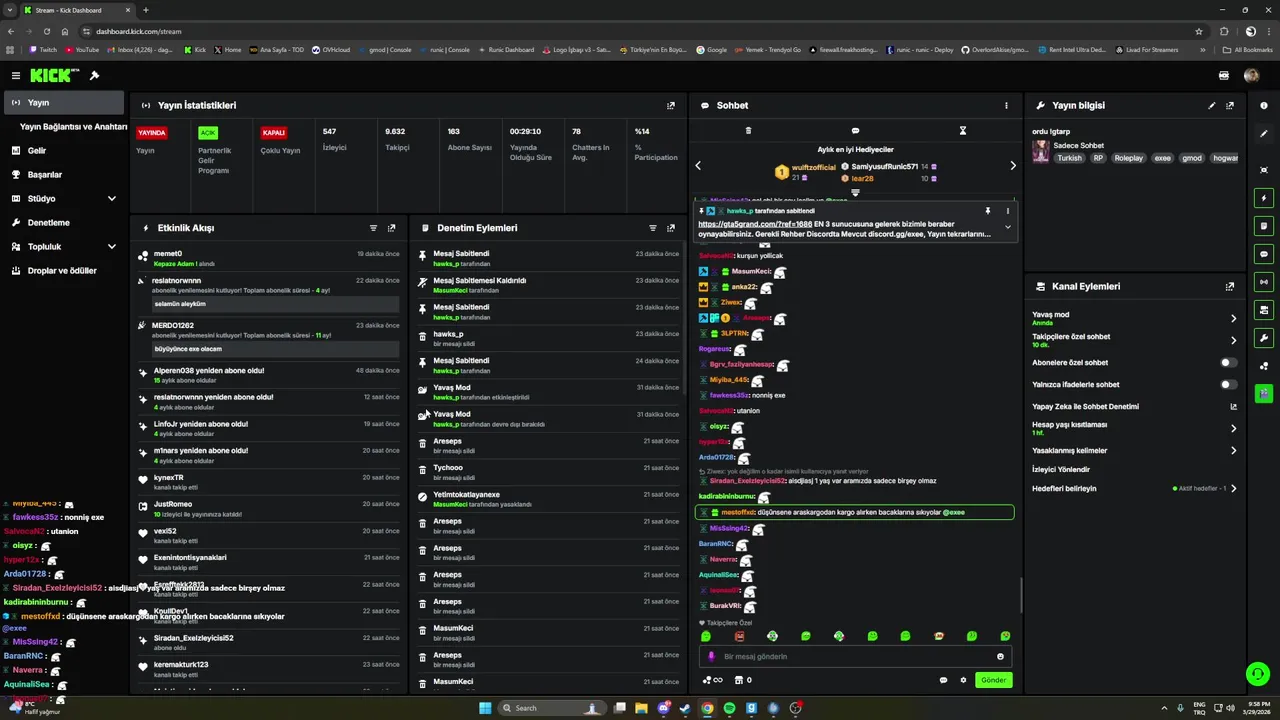The height and width of the screenshot is (720, 1280).
Task: Click the wrench icon in right sidebar
Action: coord(1264,338)
